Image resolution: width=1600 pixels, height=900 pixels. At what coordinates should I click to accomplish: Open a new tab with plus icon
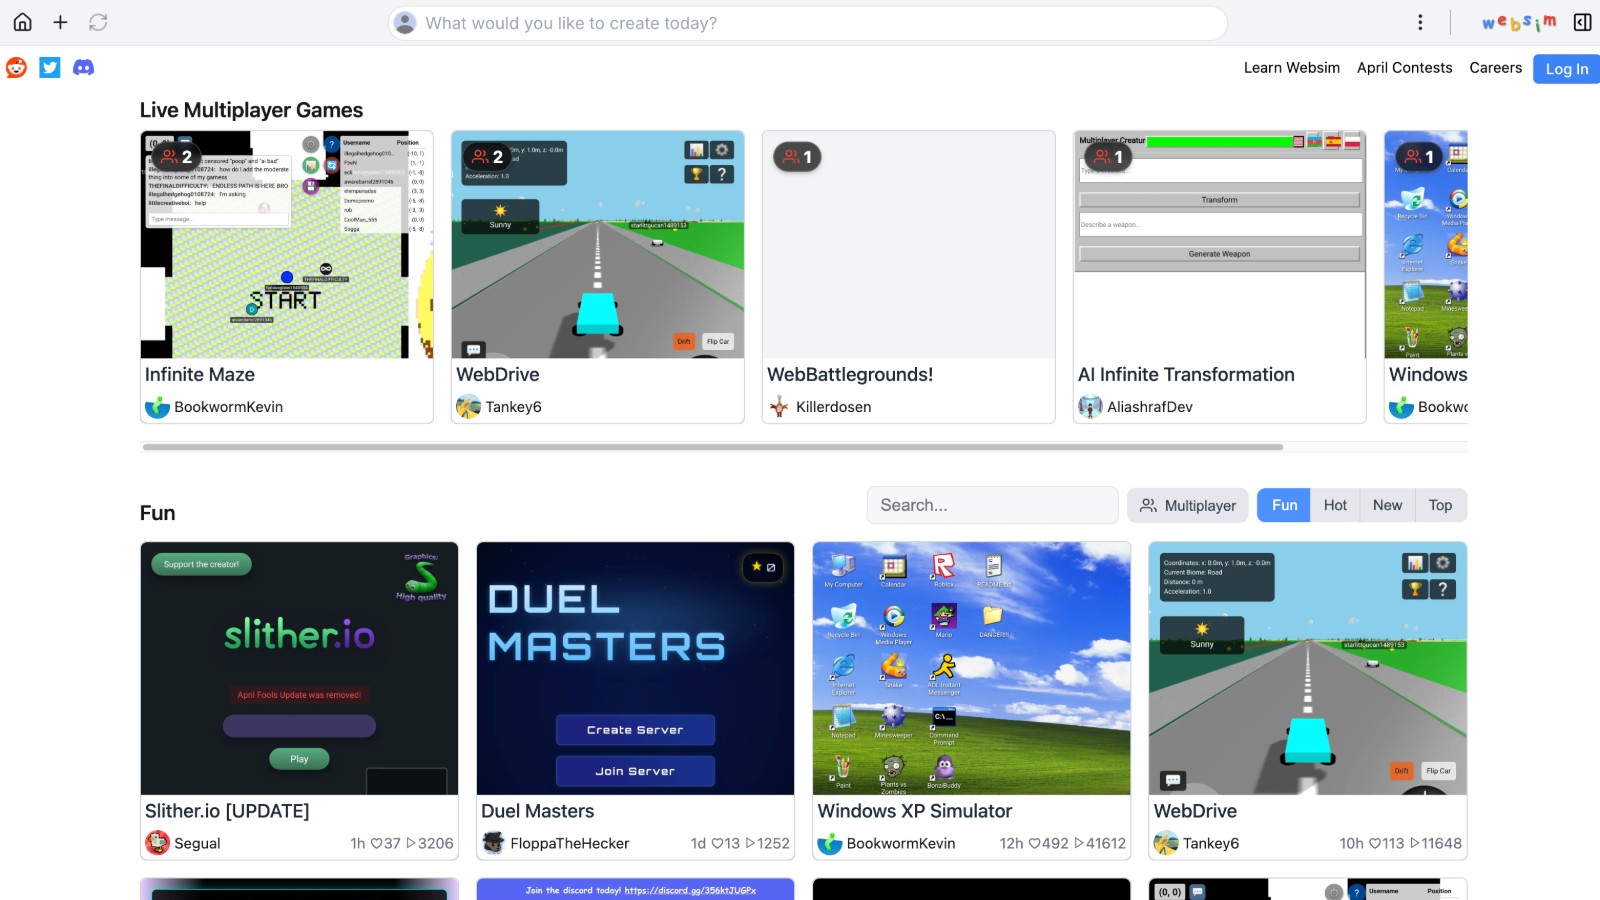coord(60,22)
